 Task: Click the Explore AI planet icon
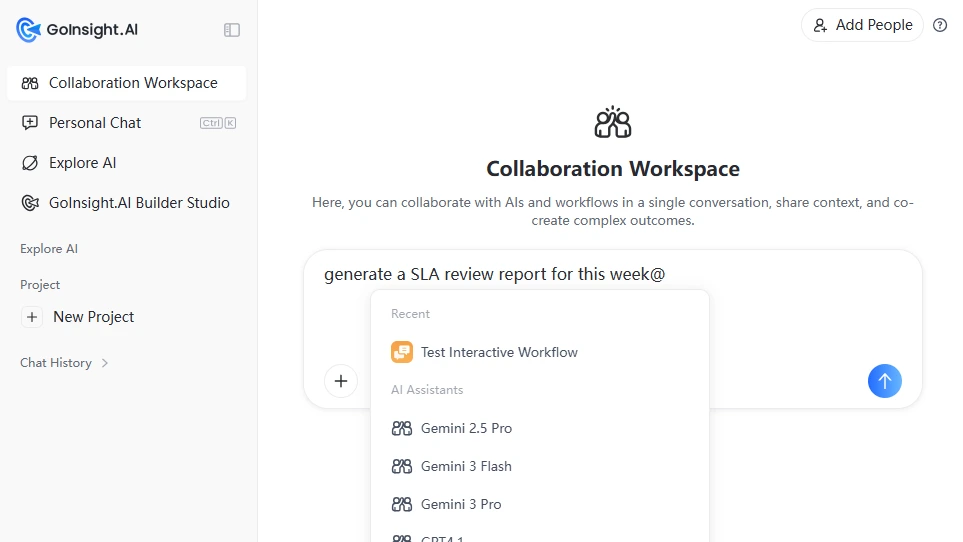[30, 163]
